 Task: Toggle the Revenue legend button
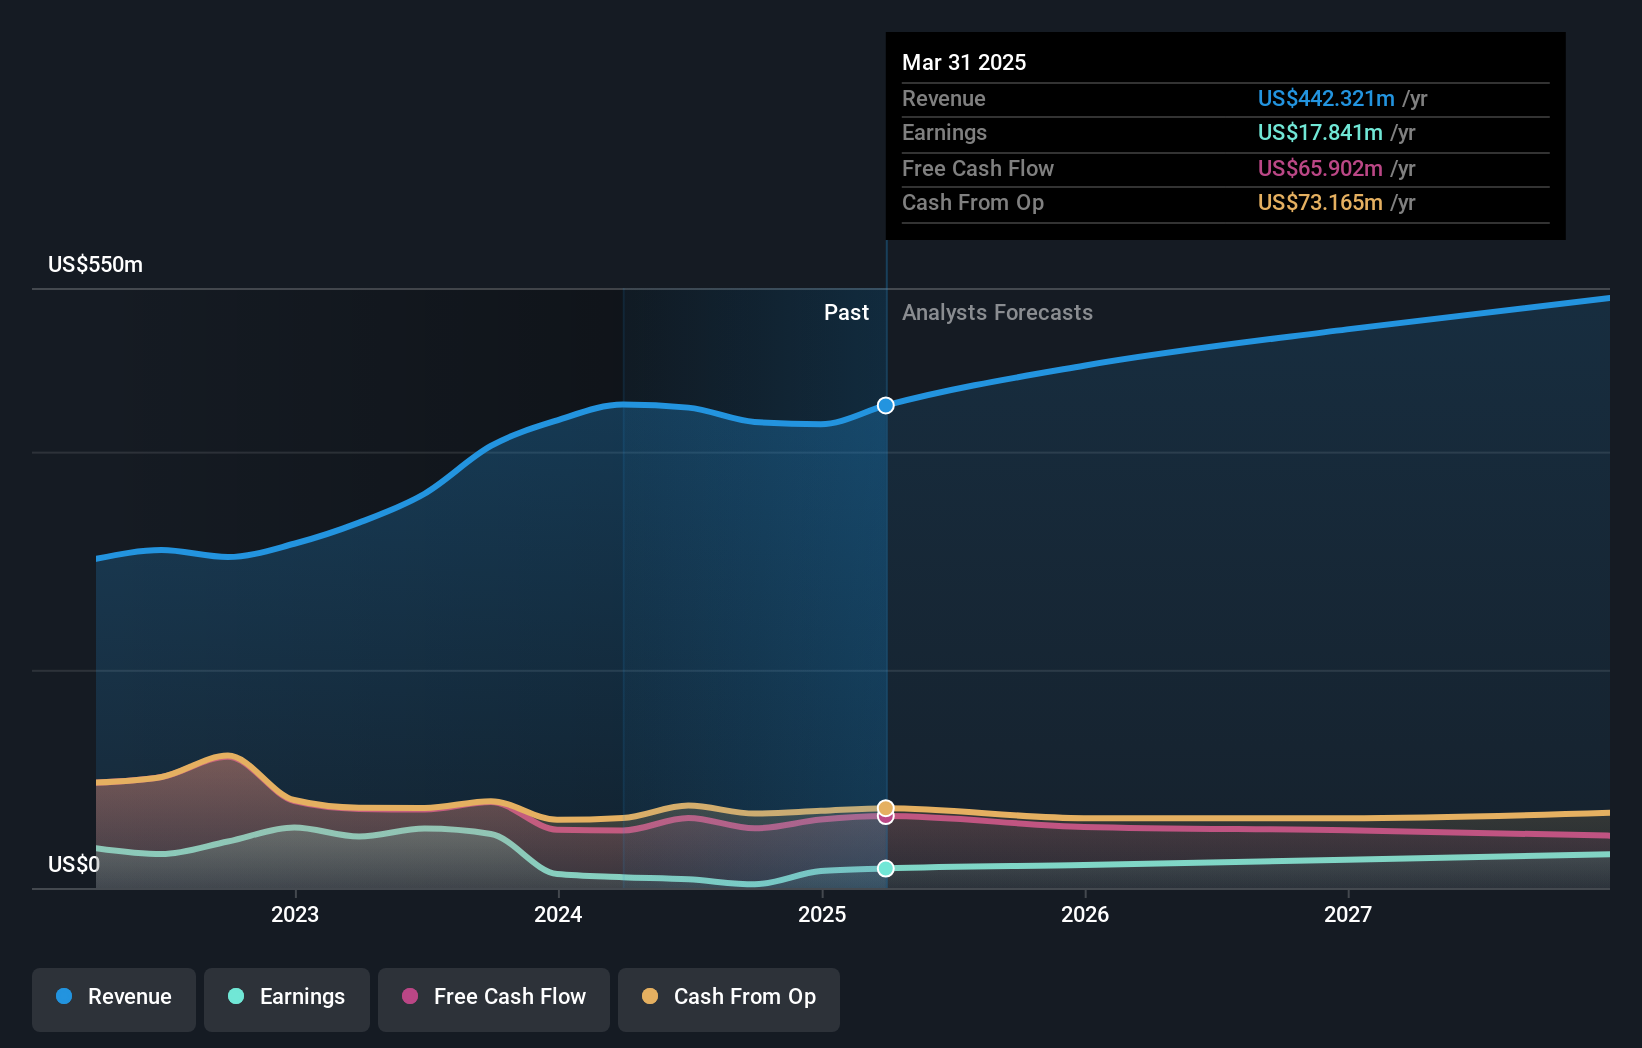click(114, 999)
